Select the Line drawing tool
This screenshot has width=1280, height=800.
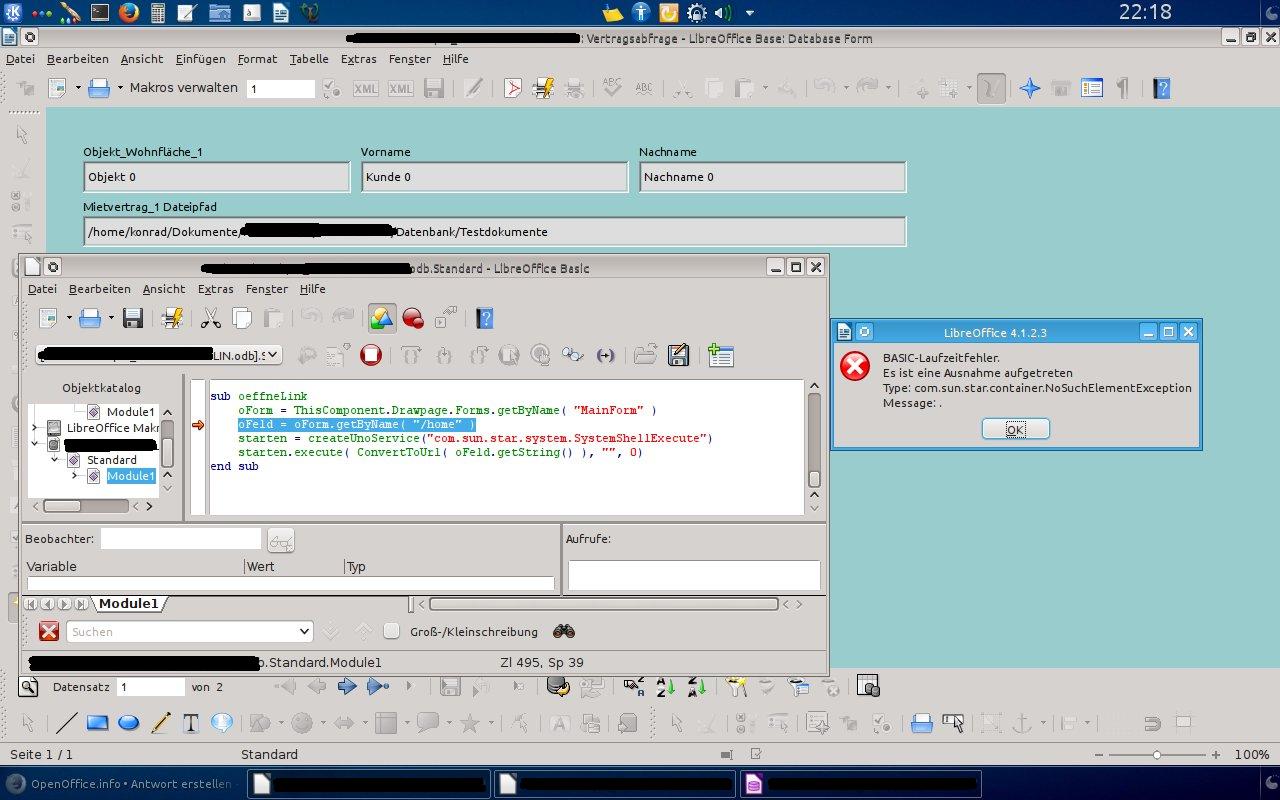(66, 722)
